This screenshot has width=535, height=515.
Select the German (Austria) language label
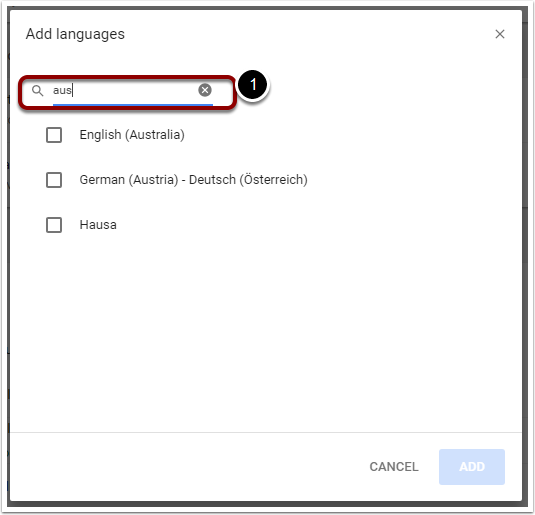pos(129,180)
